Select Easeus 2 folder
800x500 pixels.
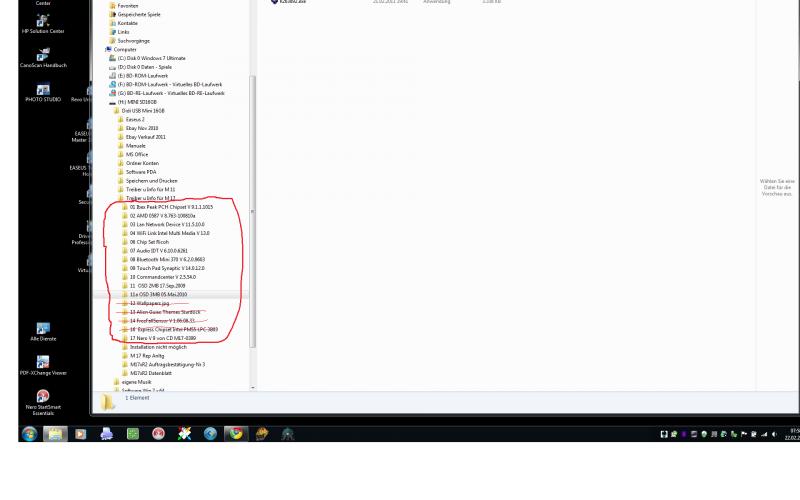(131, 119)
